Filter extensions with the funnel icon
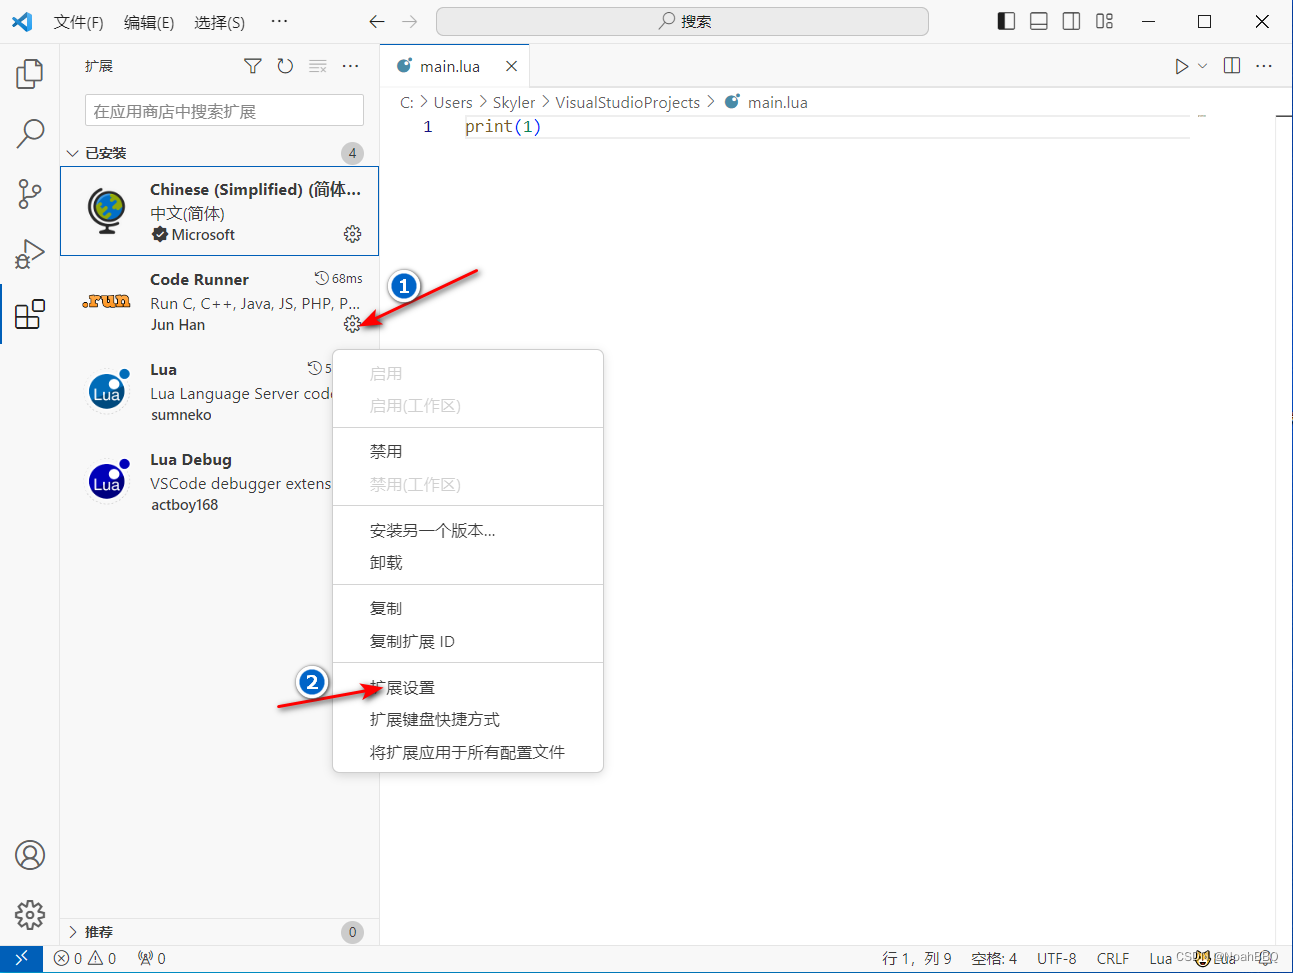Screen dimensions: 1293x973 tap(253, 66)
